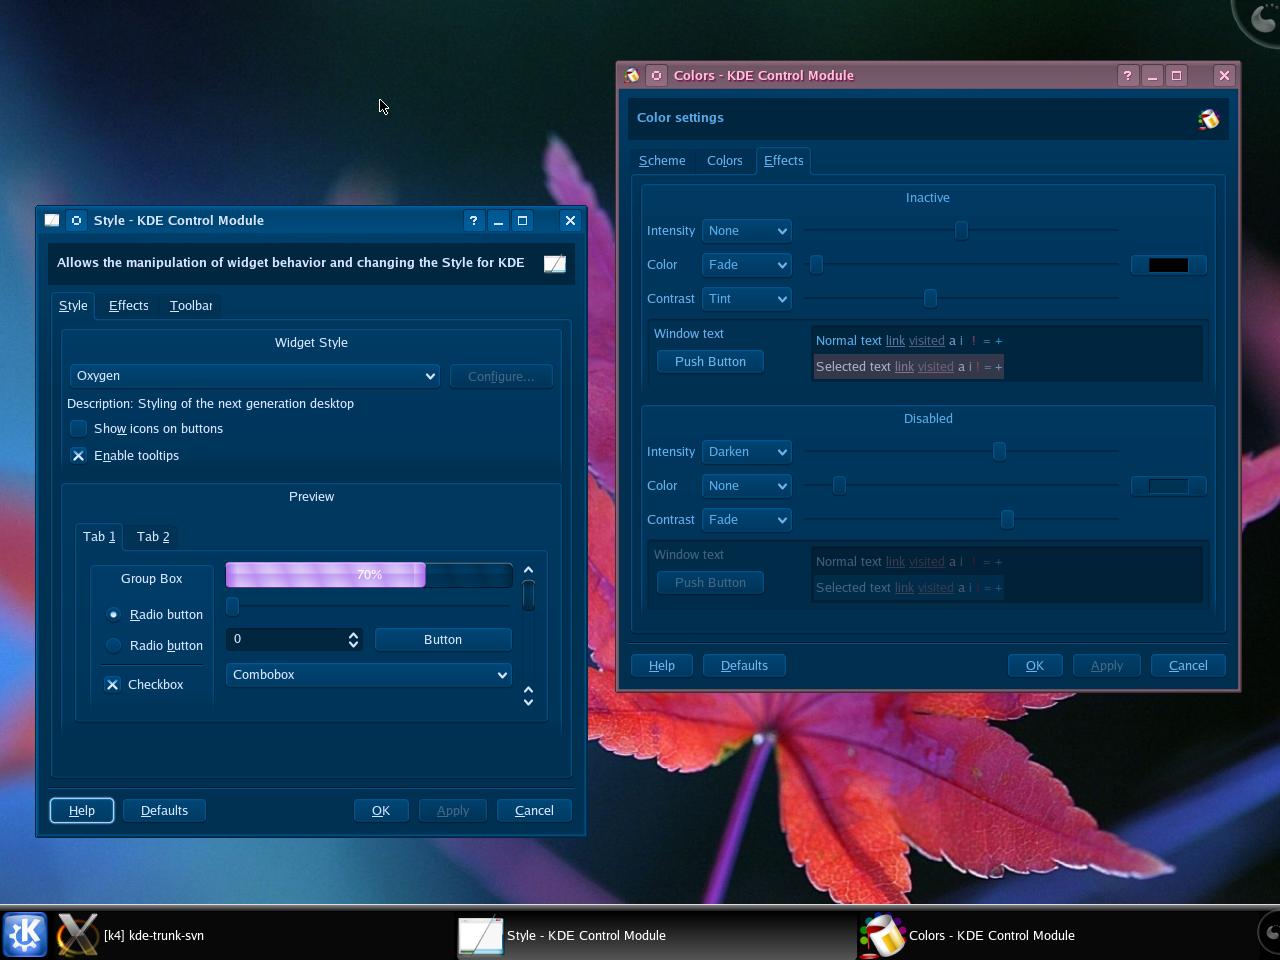Open the KDE Kickoff launcher menu
The height and width of the screenshot is (960, 1280).
24,935
